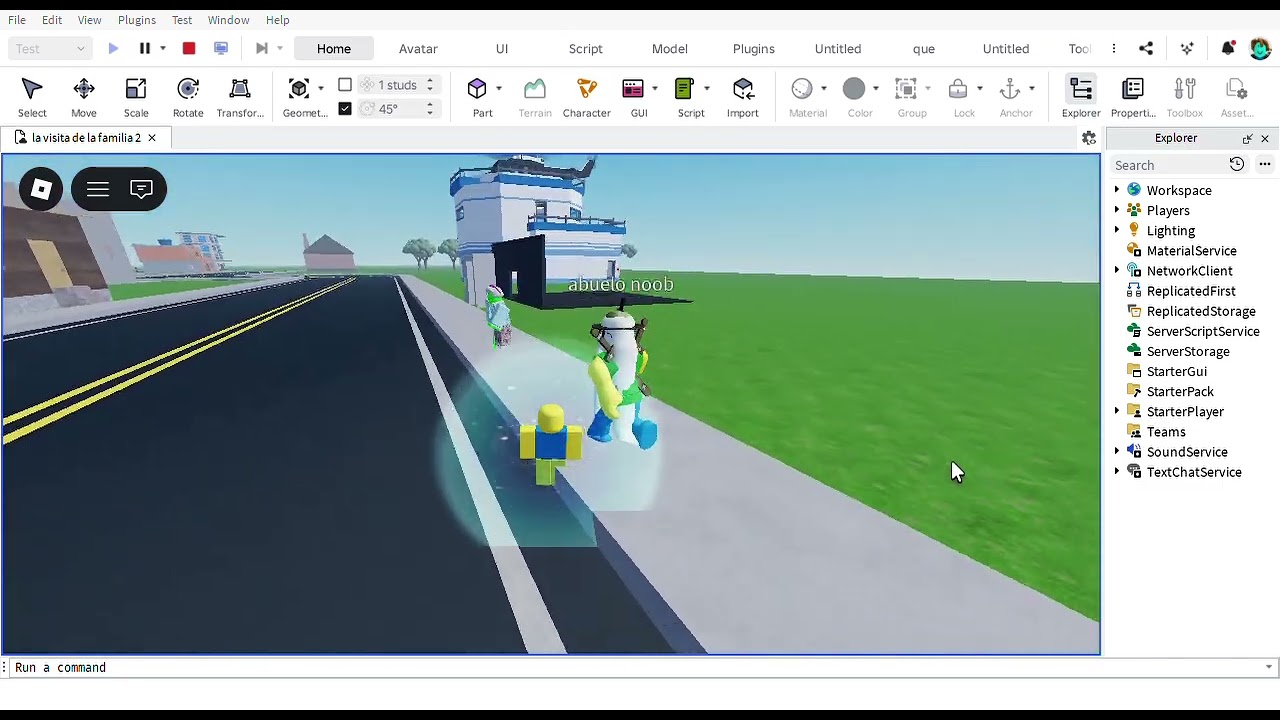Toggle the studs move snapping checkbox
The width and height of the screenshot is (1280, 720).
345,85
